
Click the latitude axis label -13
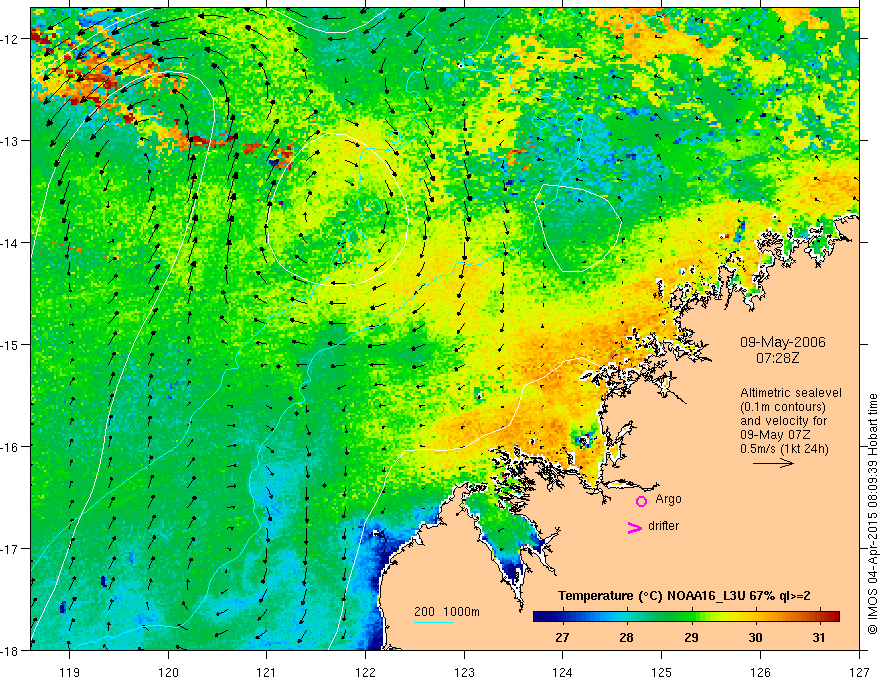coord(10,140)
